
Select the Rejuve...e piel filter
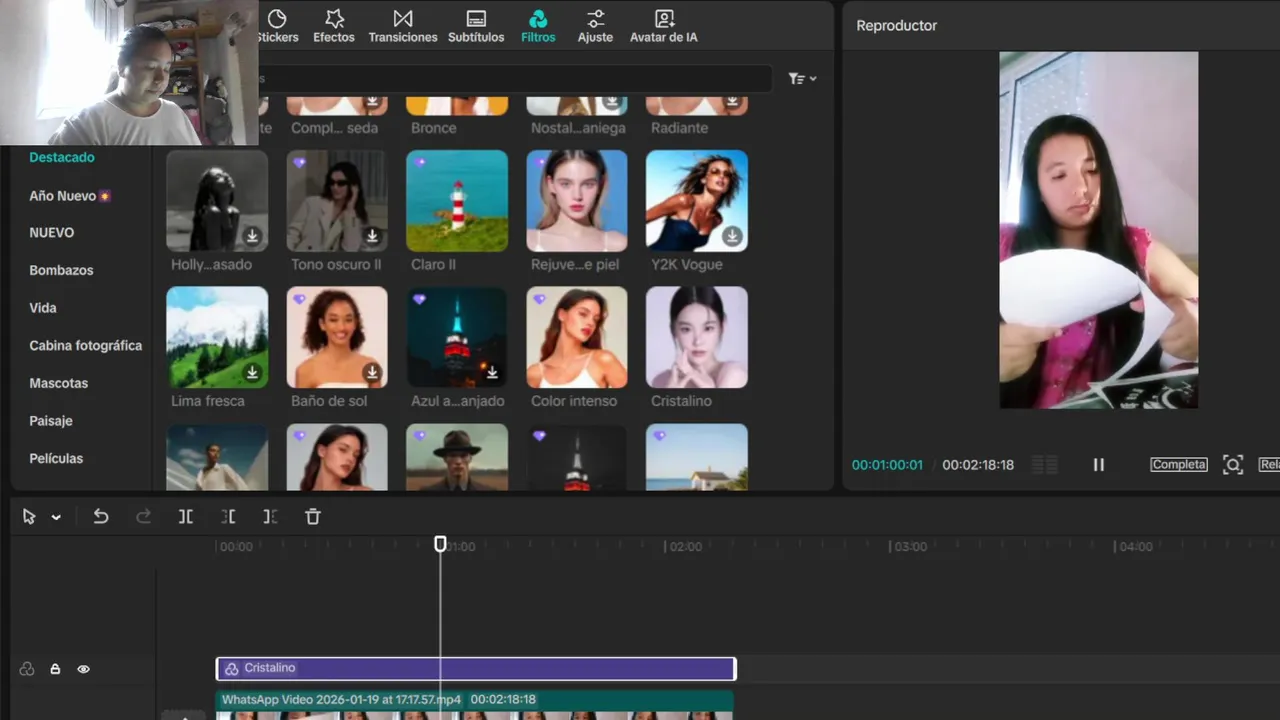577,201
